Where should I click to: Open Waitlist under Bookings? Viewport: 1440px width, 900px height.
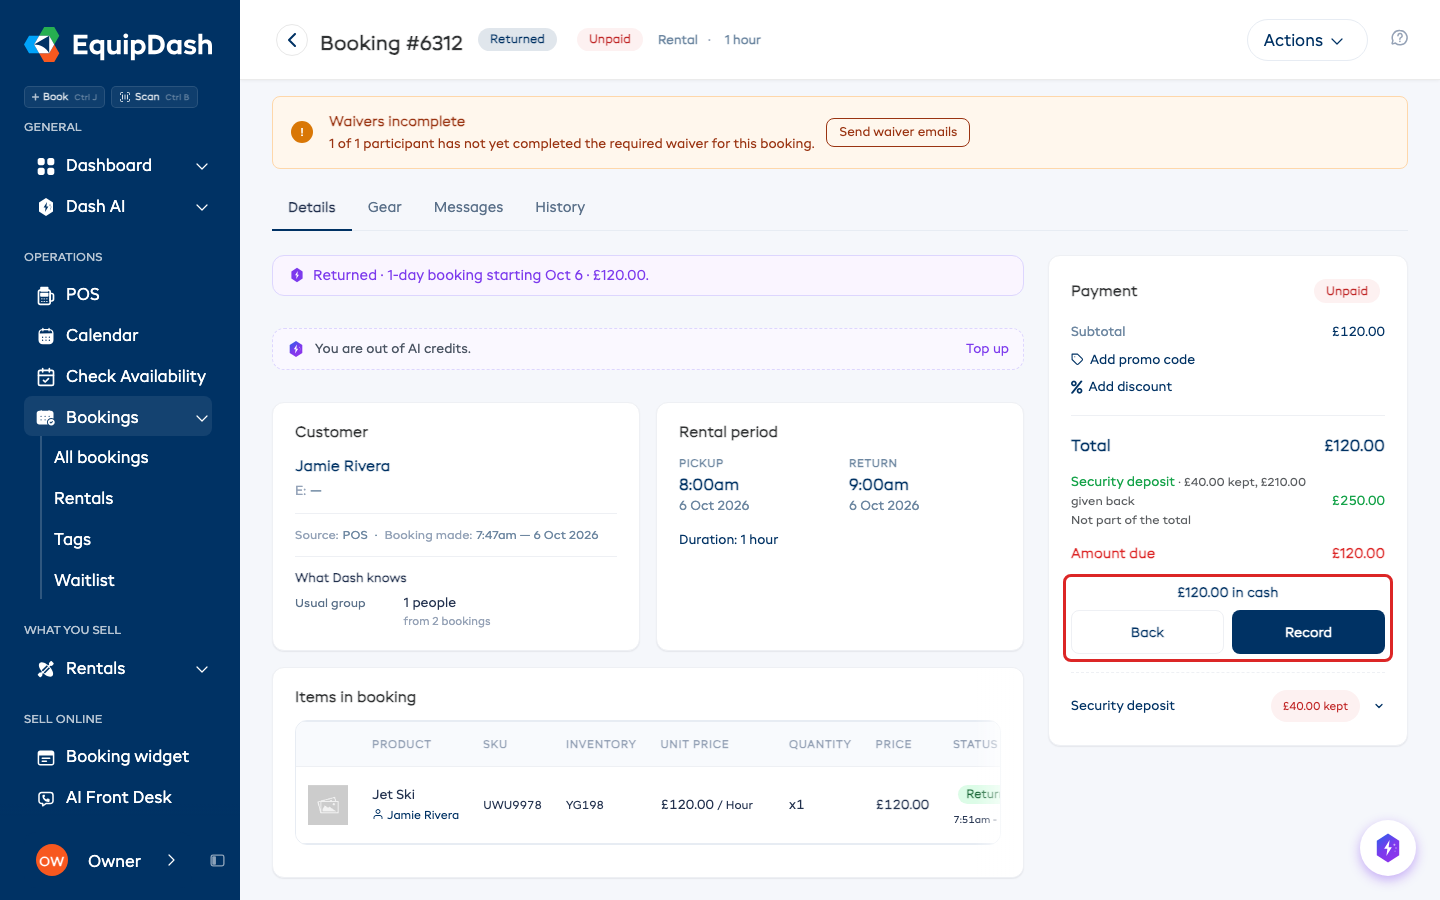[84, 581]
